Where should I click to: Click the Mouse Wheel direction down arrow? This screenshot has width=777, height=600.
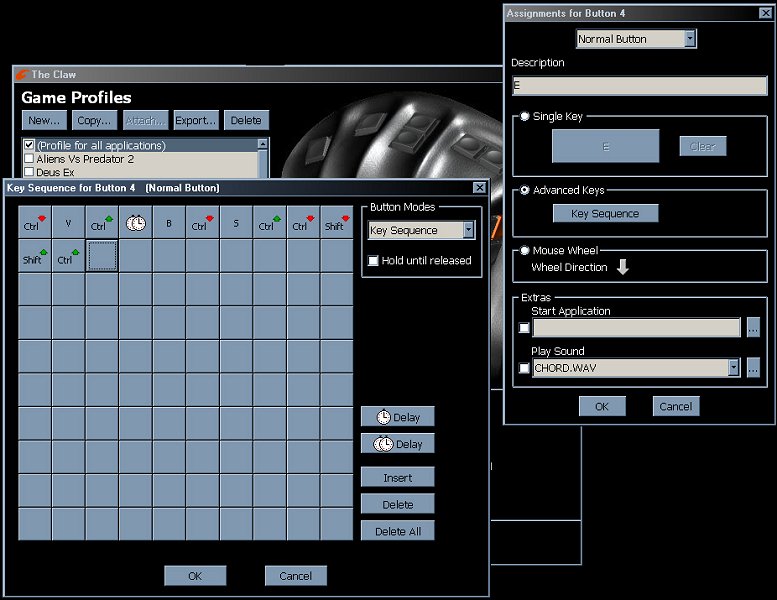(623, 268)
